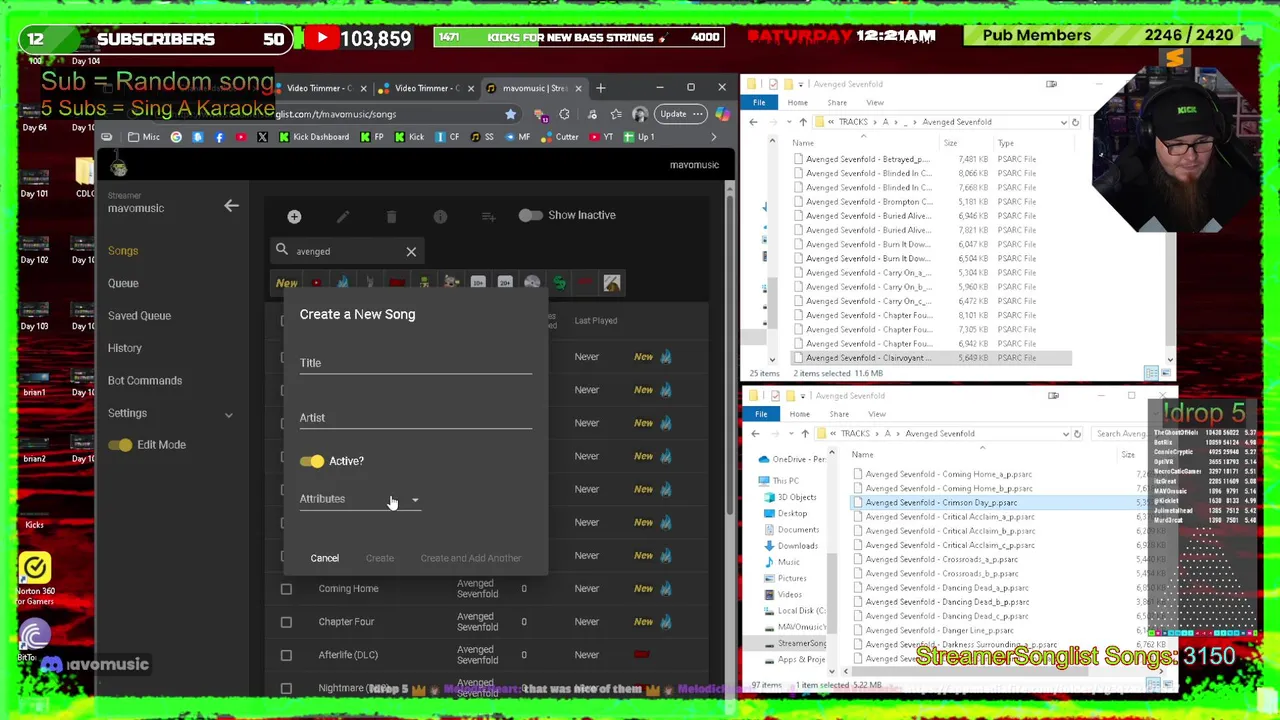Screen dimensions: 1280x720
Task: Click the Title input field
Action: click(x=415, y=362)
